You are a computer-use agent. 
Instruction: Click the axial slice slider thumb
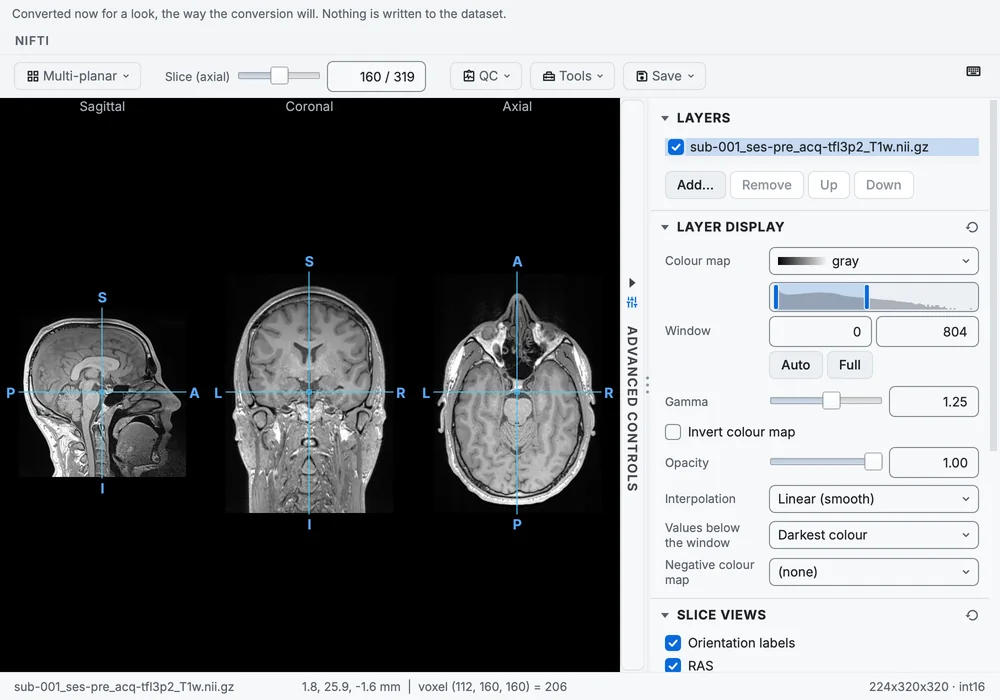(279, 75)
